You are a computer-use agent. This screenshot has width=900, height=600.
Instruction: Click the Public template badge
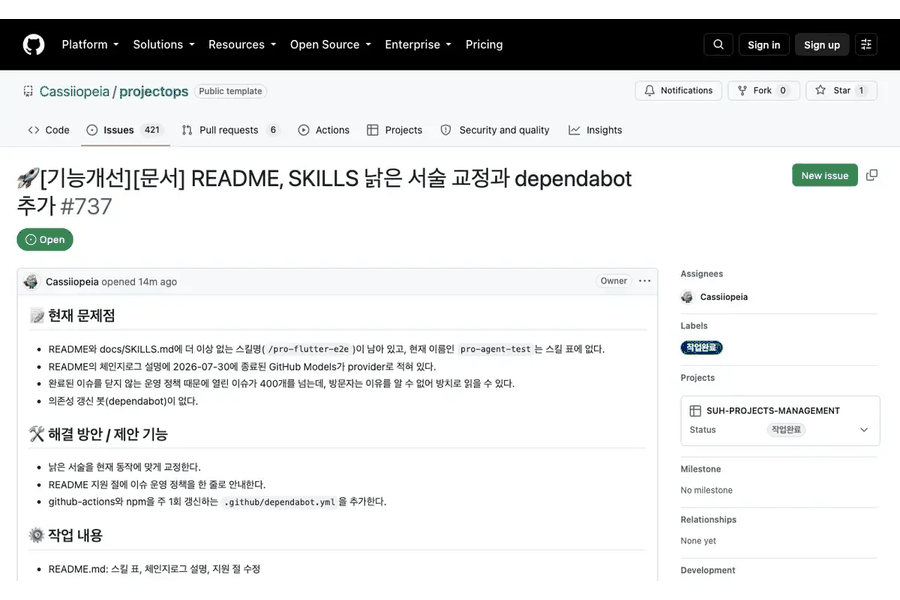point(230,91)
